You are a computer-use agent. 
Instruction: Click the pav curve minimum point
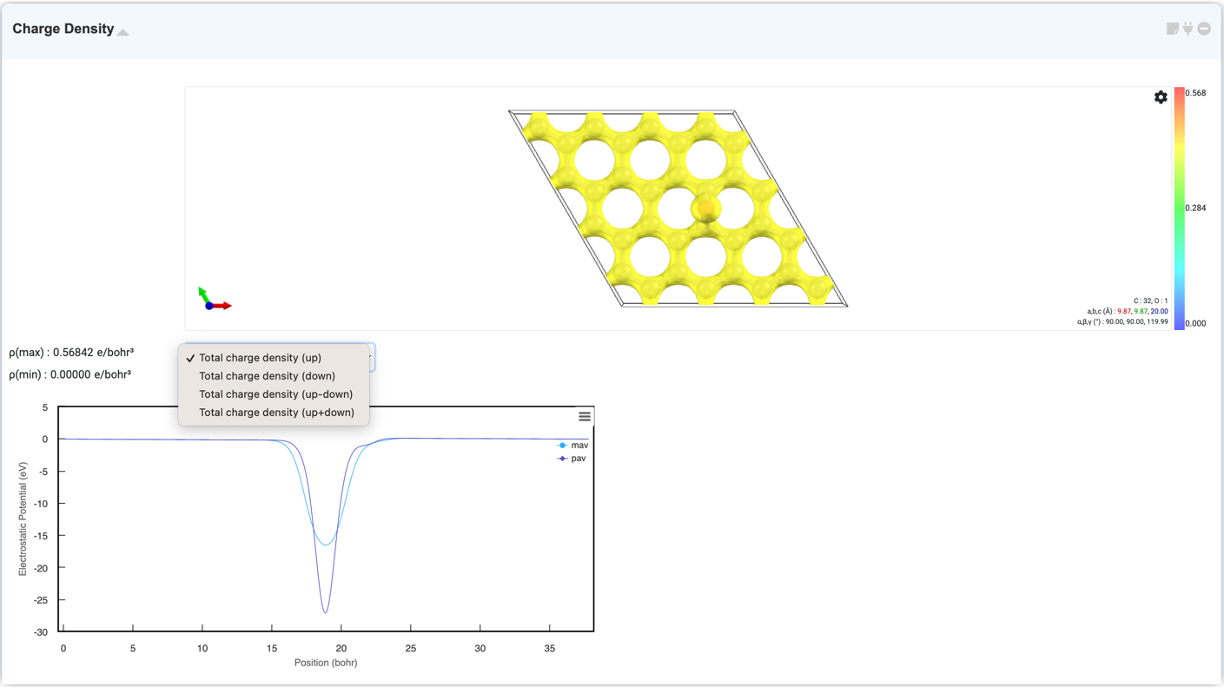click(325, 612)
